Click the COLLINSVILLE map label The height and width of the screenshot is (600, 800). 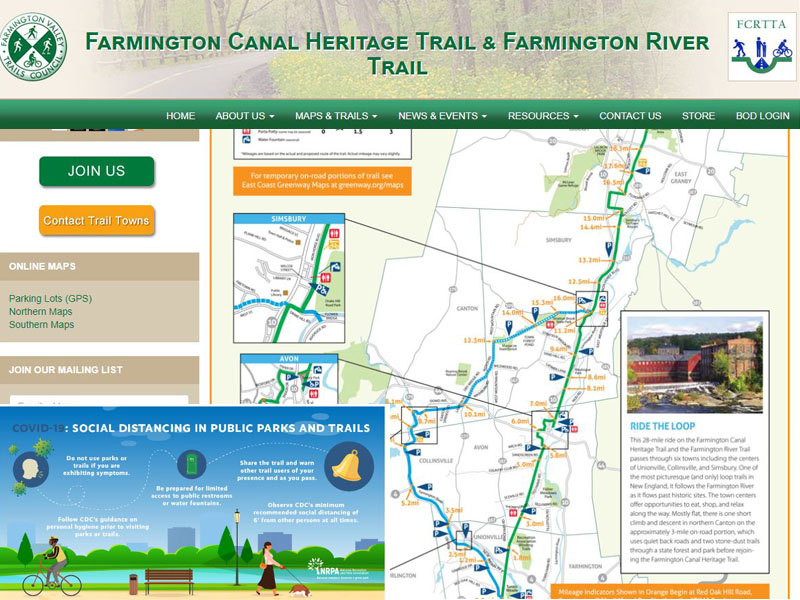(x=435, y=460)
